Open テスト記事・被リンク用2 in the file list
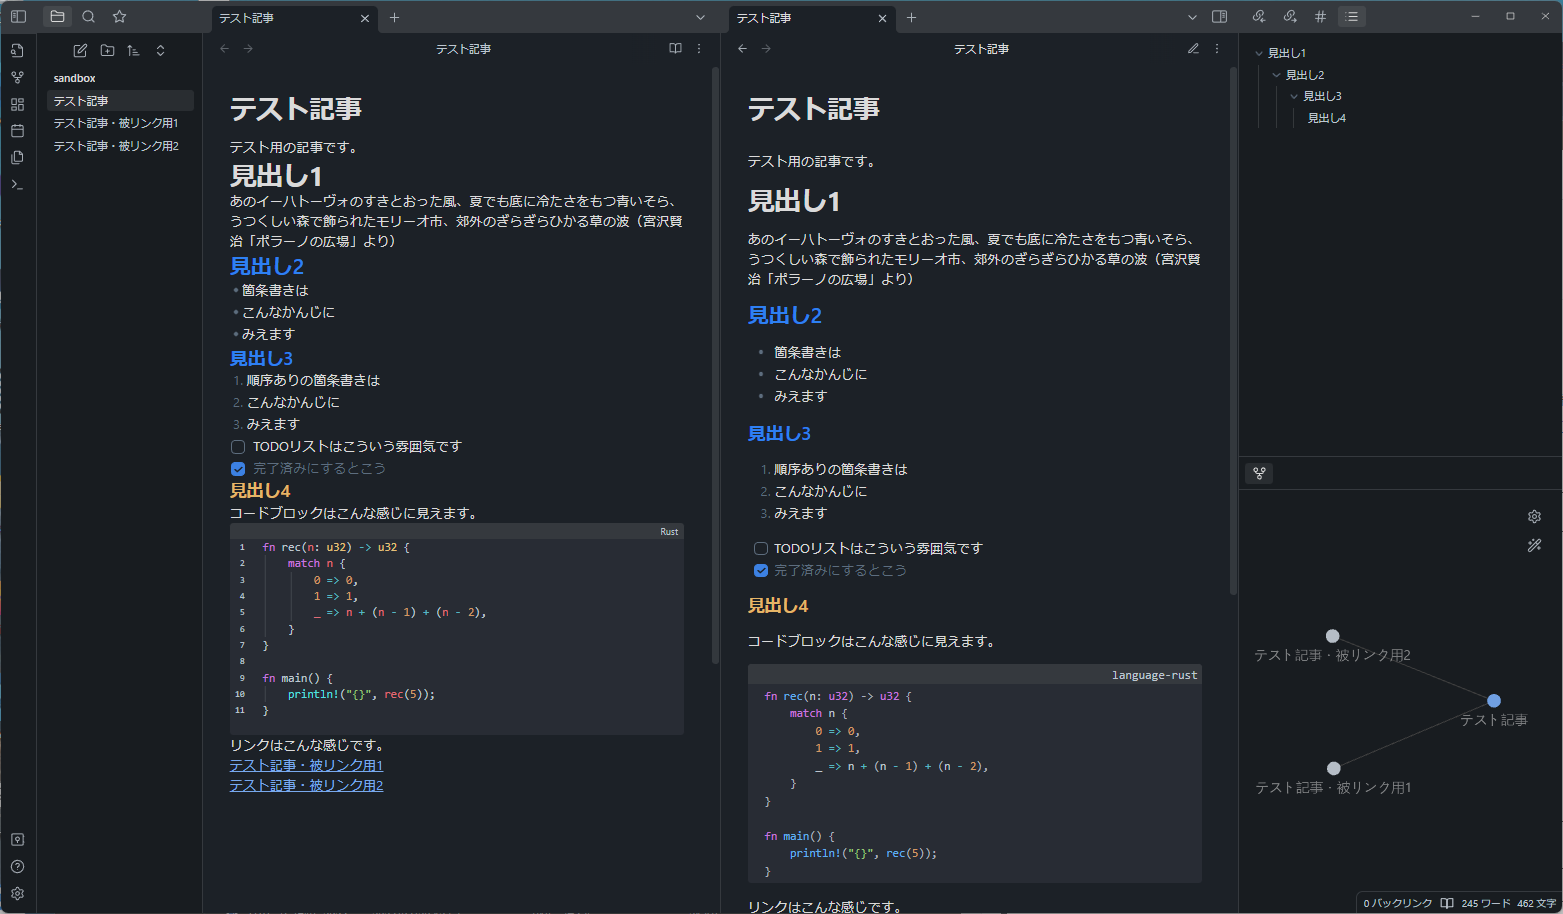 tap(116, 146)
